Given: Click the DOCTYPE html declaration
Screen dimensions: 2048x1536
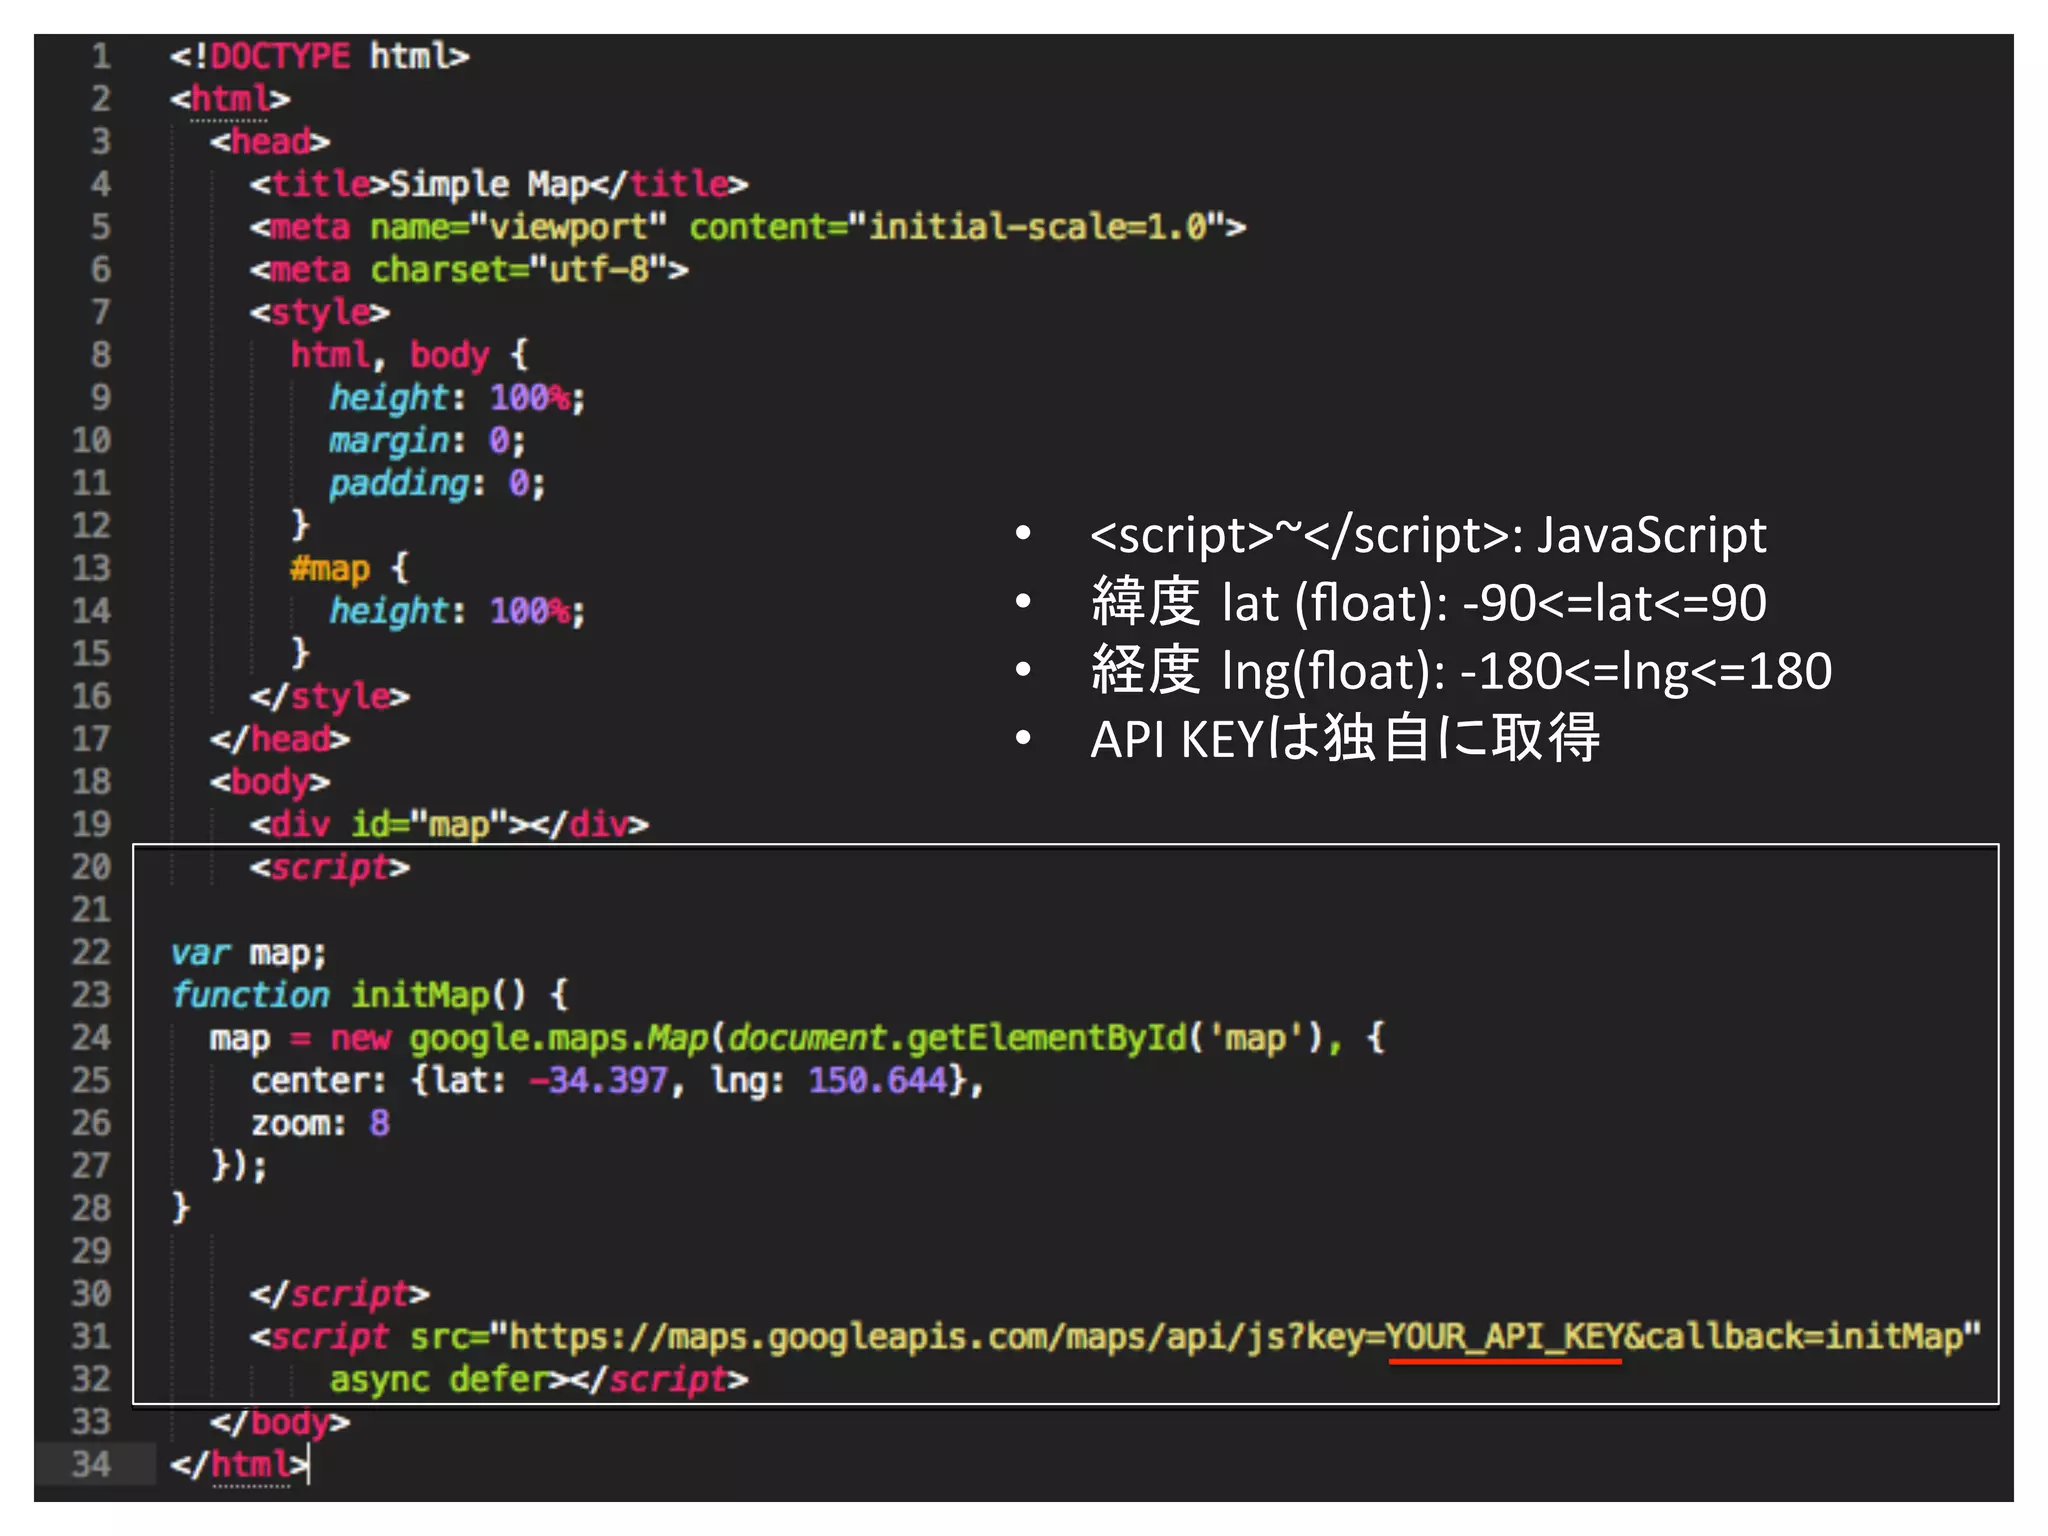Looking at the screenshot, I should pyautogui.click(x=320, y=56).
